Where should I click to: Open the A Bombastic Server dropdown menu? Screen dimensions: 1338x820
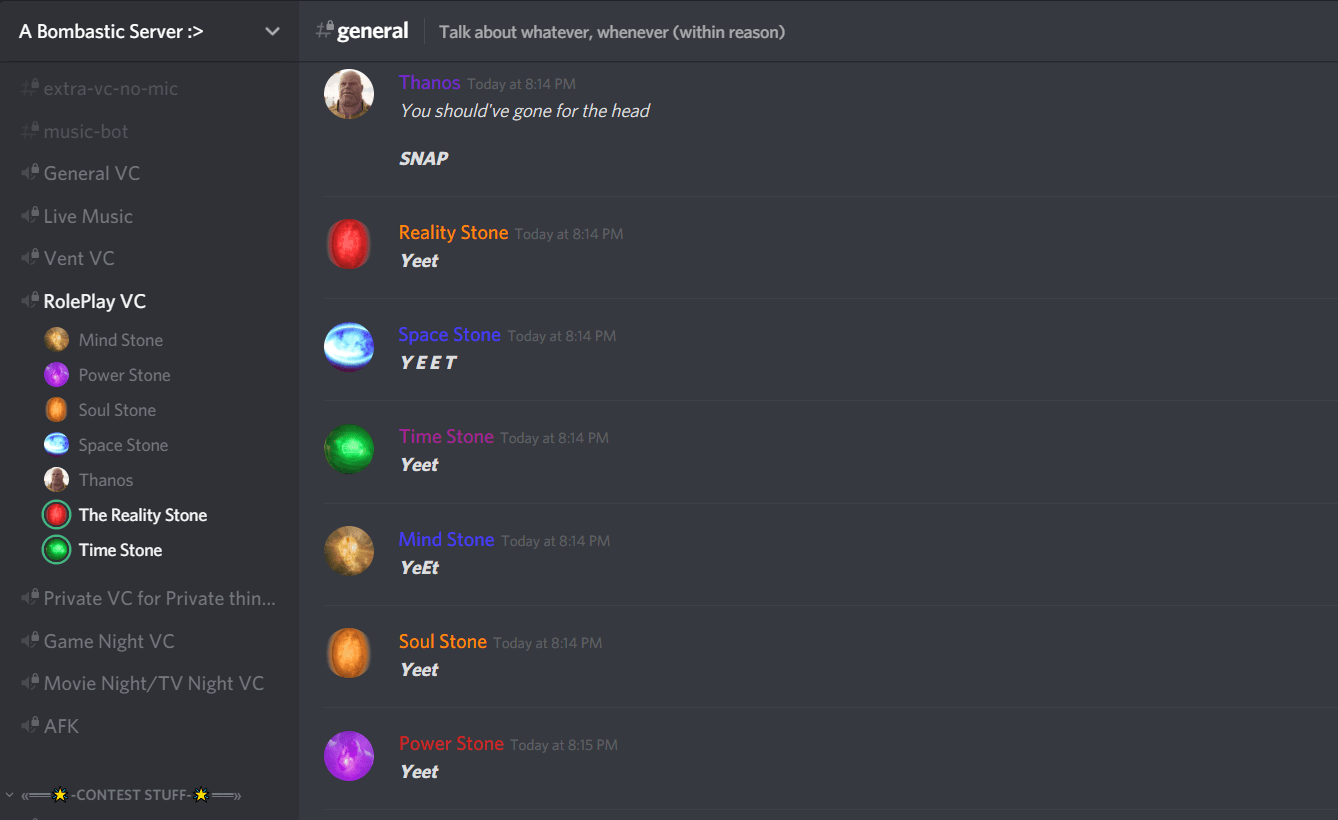click(149, 31)
